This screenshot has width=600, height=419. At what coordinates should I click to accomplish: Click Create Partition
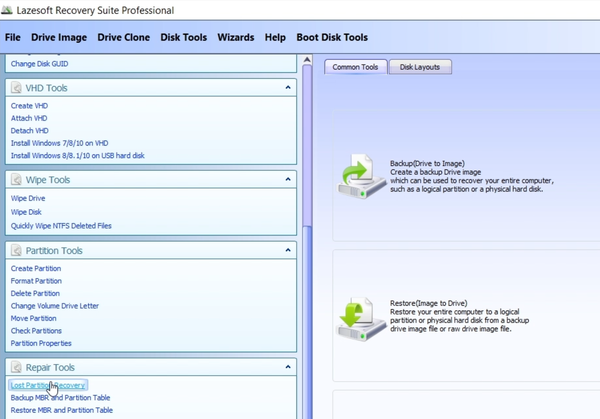tap(36, 268)
